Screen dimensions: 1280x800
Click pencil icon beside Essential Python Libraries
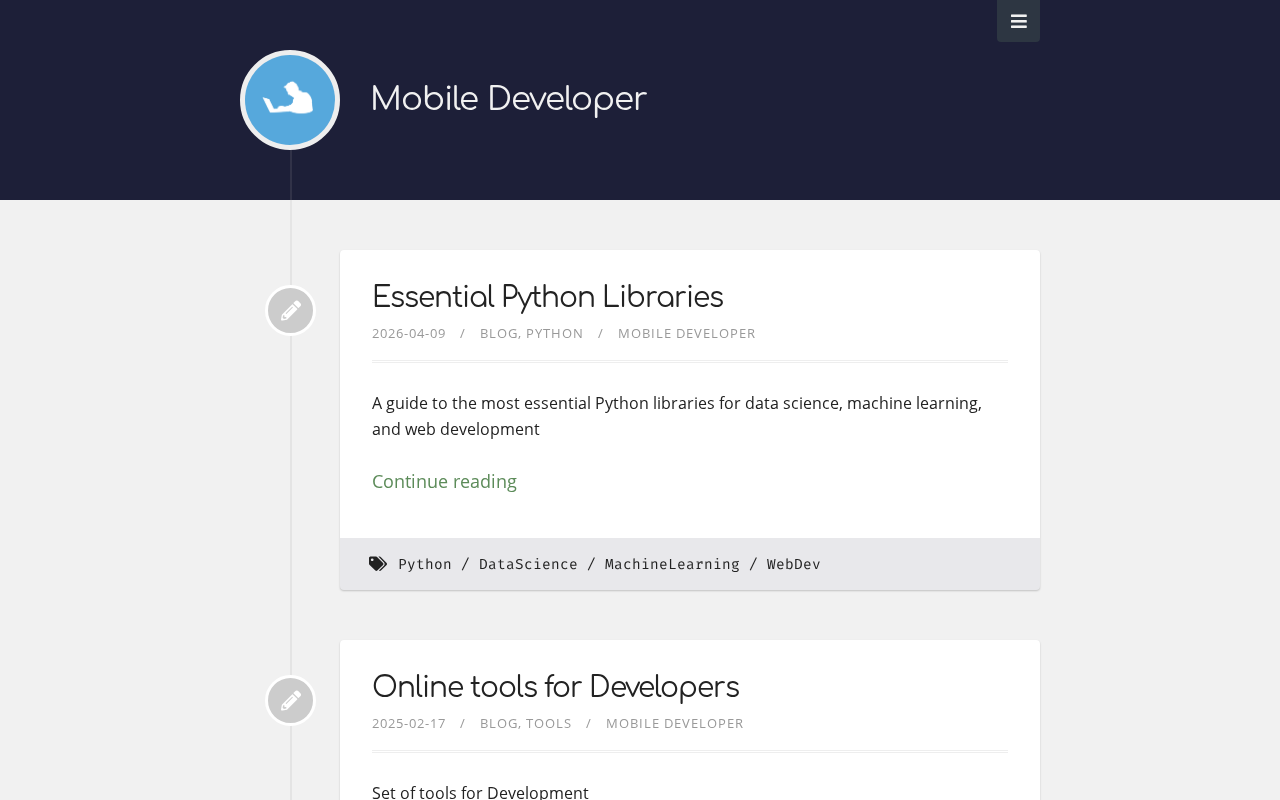coord(290,311)
